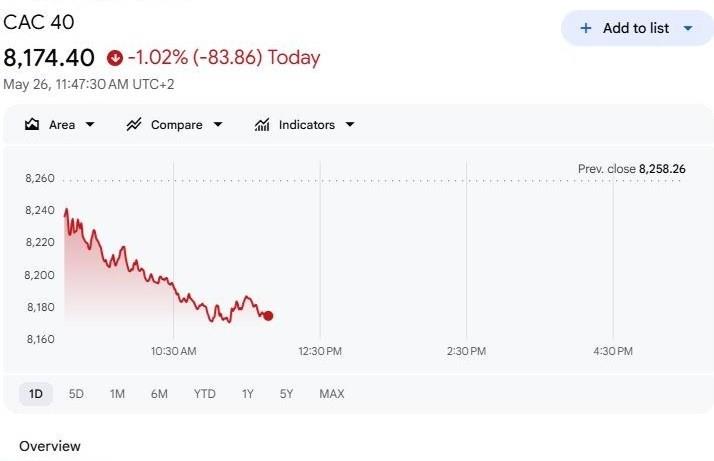Click the red down-arrow change icon
Viewport: 714px width, 461px height.
click(x=115, y=58)
